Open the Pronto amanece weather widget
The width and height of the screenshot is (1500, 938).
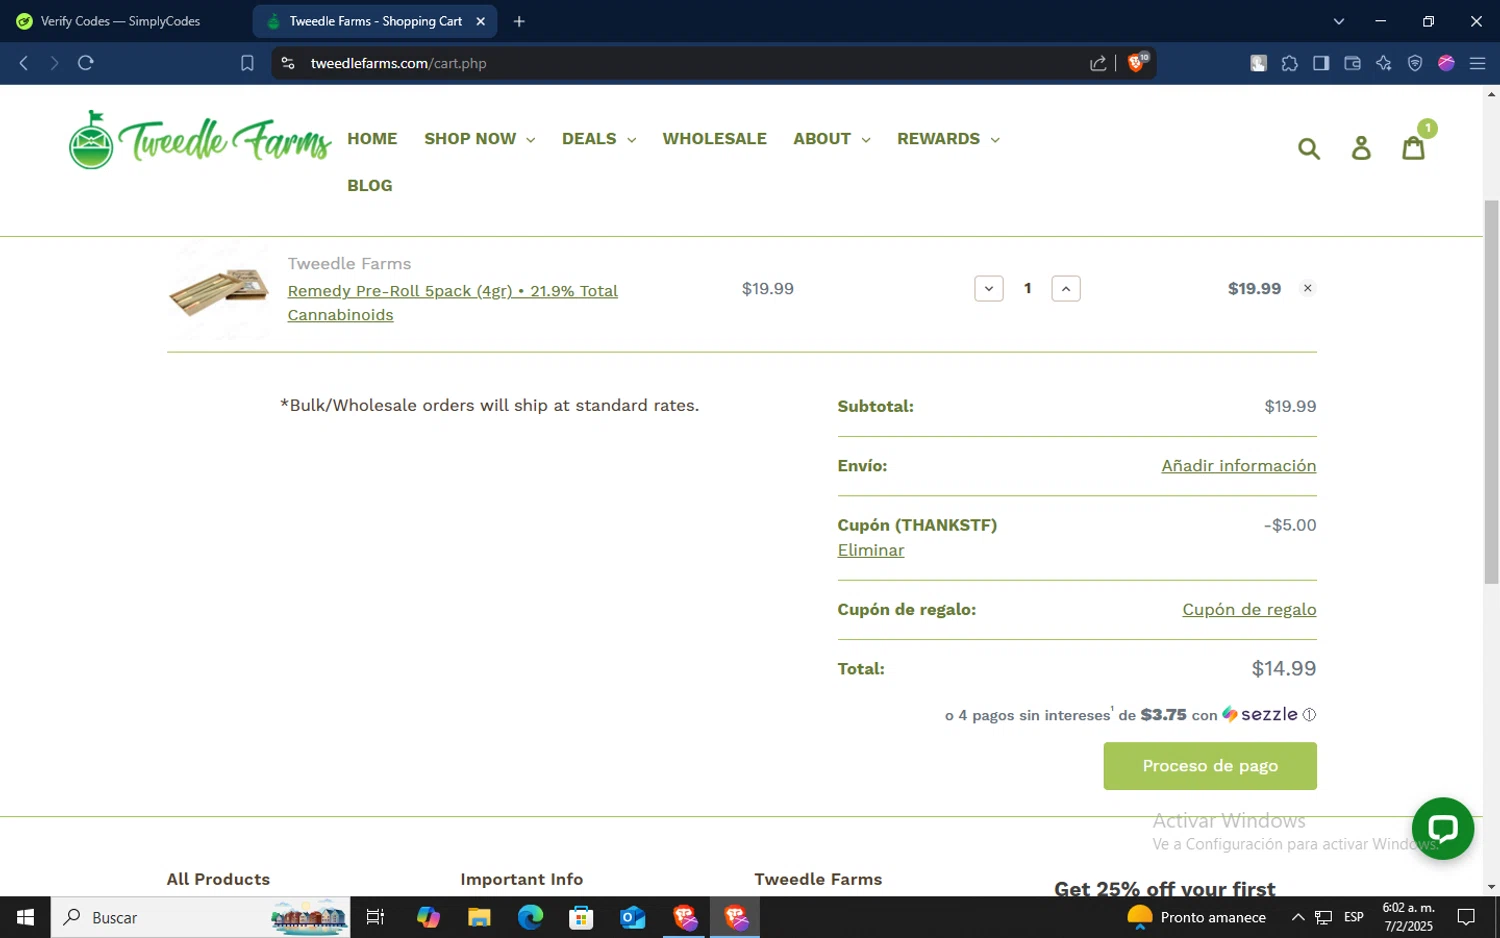coord(1196,917)
